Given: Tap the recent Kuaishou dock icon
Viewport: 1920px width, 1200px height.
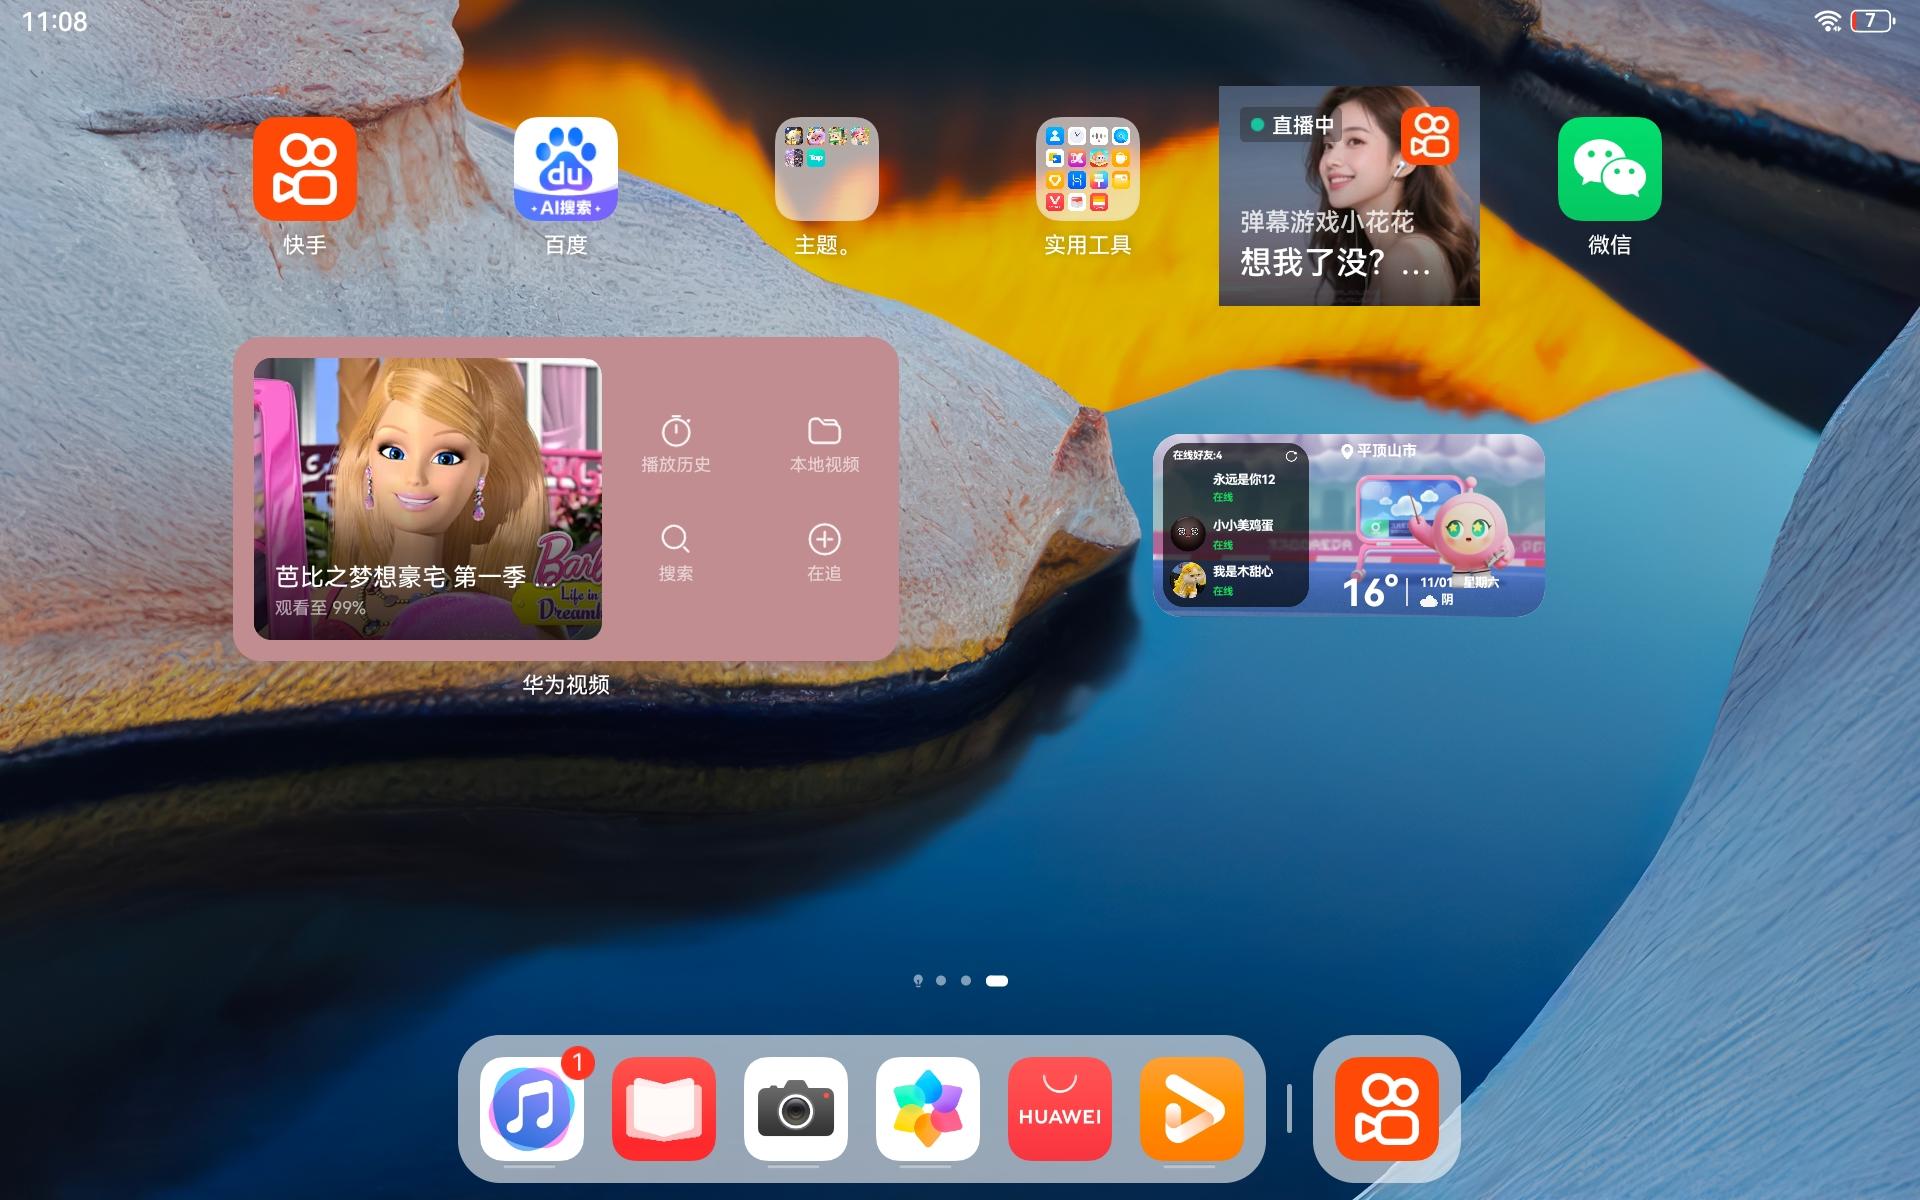Looking at the screenshot, I should pyautogui.click(x=1386, y=1108).
